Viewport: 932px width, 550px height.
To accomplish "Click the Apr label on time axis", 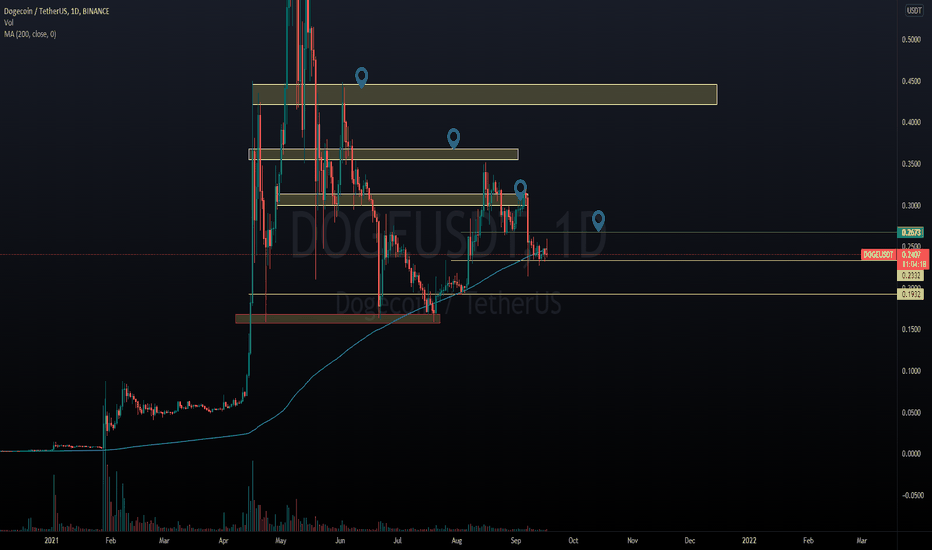I will pyautogui.click(x=223, y=540).
